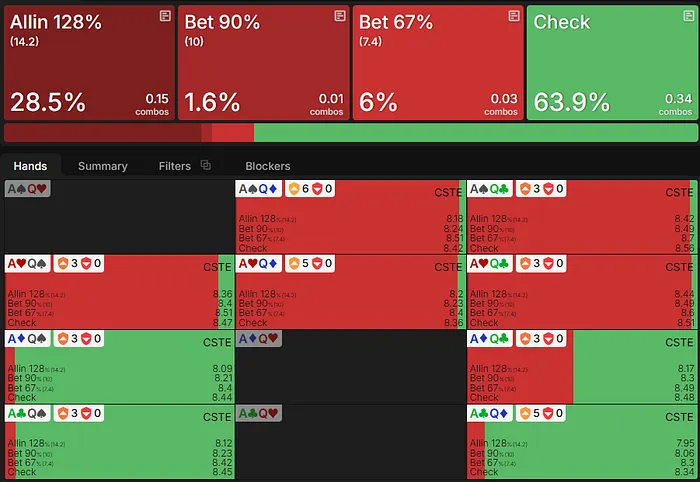Click the orange badge icon in A♣Q♦ cell
Viewport: 700px width, 482px height.
[x=525, y=413]
